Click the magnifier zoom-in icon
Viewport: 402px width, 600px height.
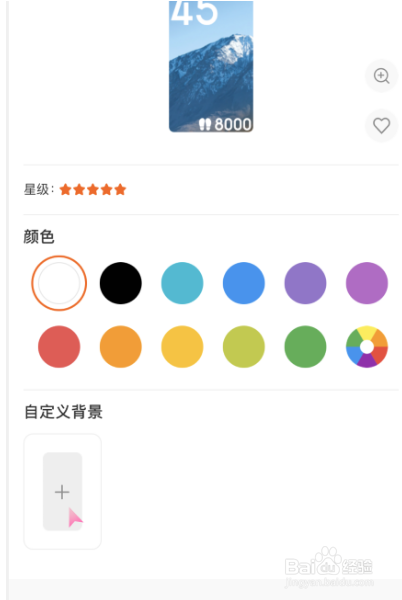(381, 76)
